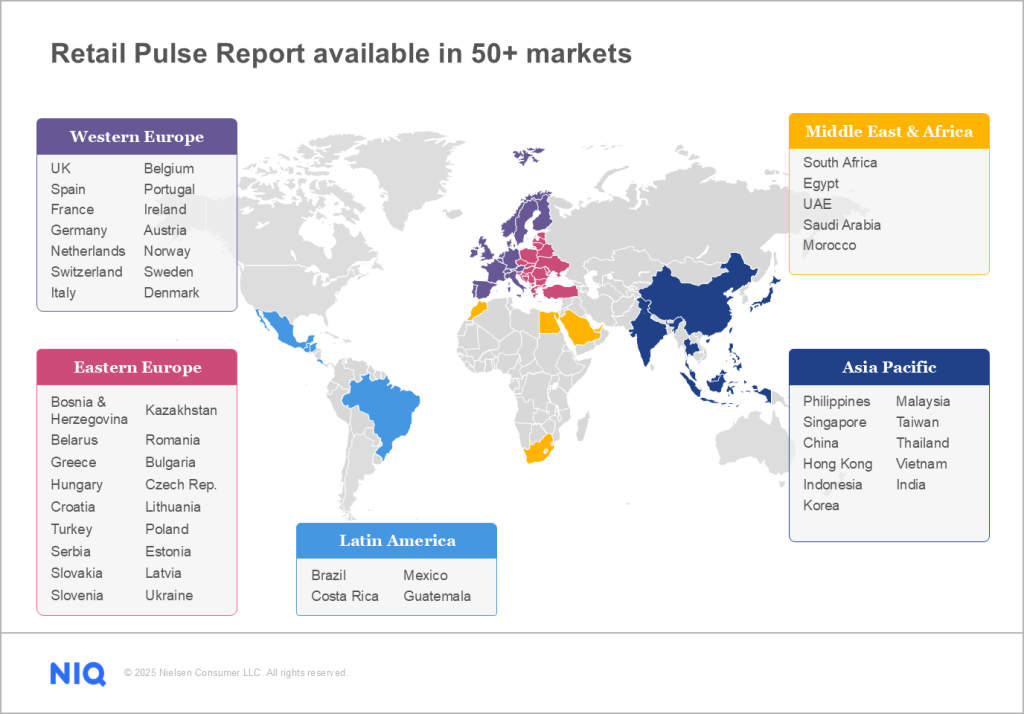Click the 'Netherlands' entry
Viewport: 1024px width, 714px height.
coord(88,252)
